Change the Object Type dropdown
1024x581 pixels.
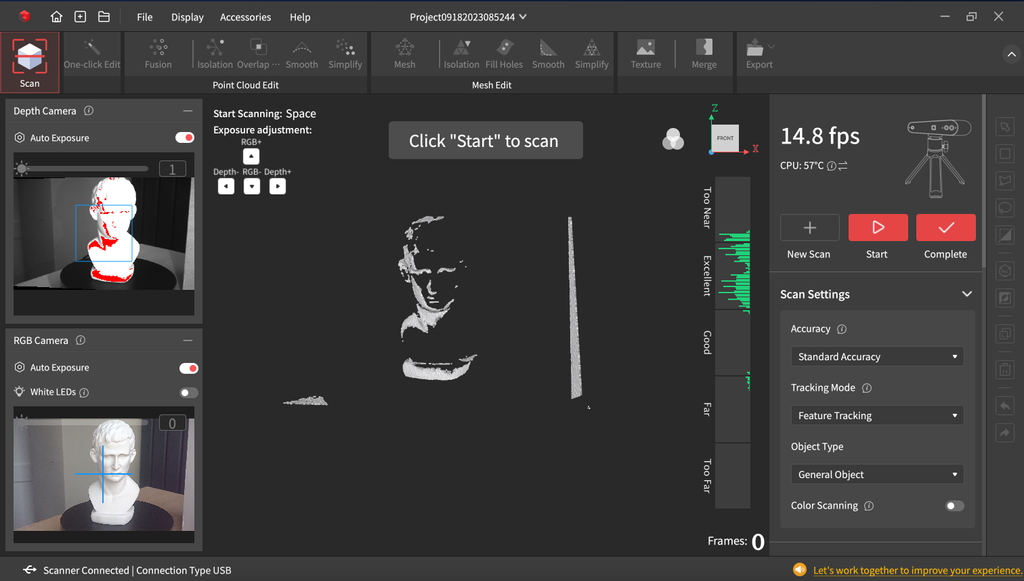coord(876,474)
